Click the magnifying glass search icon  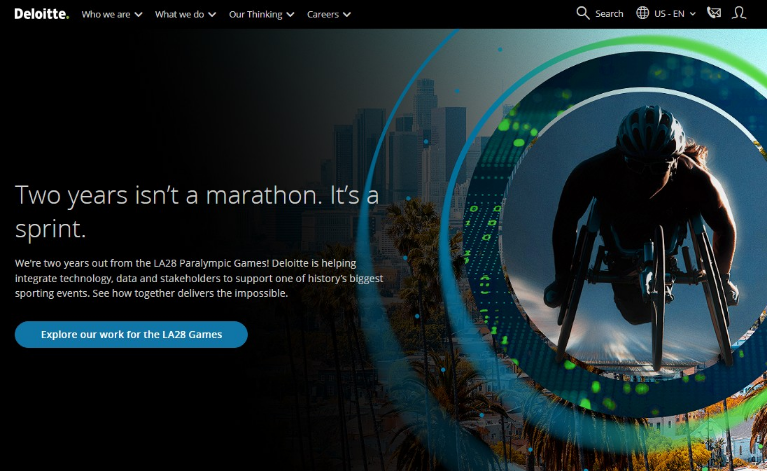[583, 13]
